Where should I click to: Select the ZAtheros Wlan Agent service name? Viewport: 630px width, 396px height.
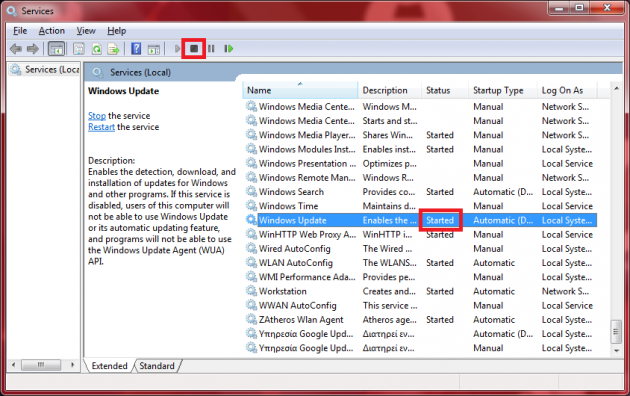[x=301, y=320]
